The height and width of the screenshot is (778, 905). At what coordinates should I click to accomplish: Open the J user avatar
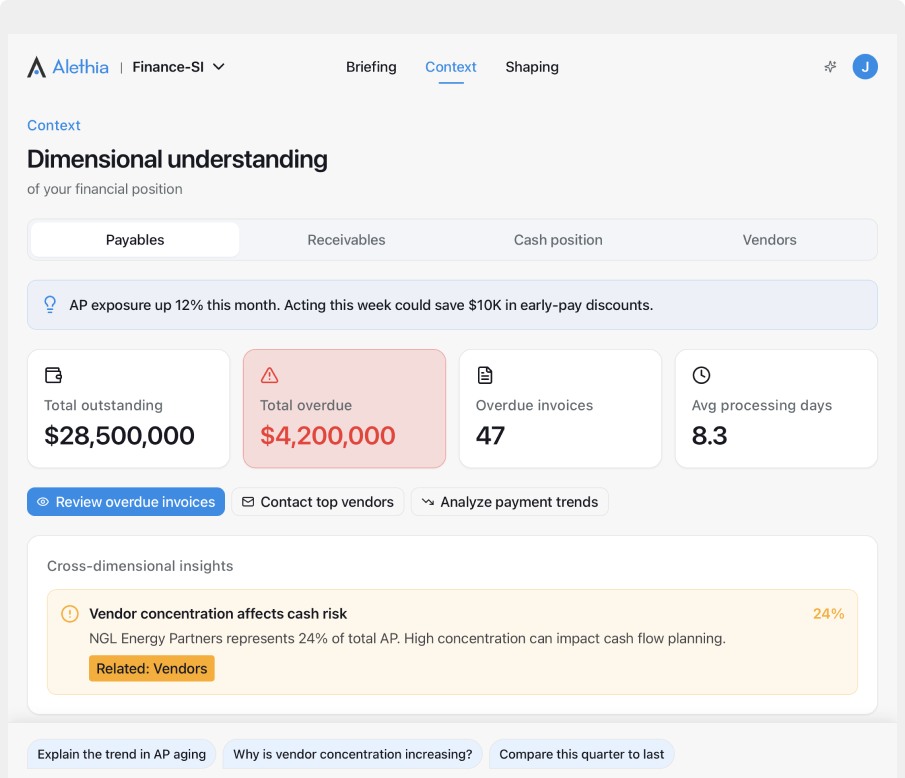pos(865,67)
